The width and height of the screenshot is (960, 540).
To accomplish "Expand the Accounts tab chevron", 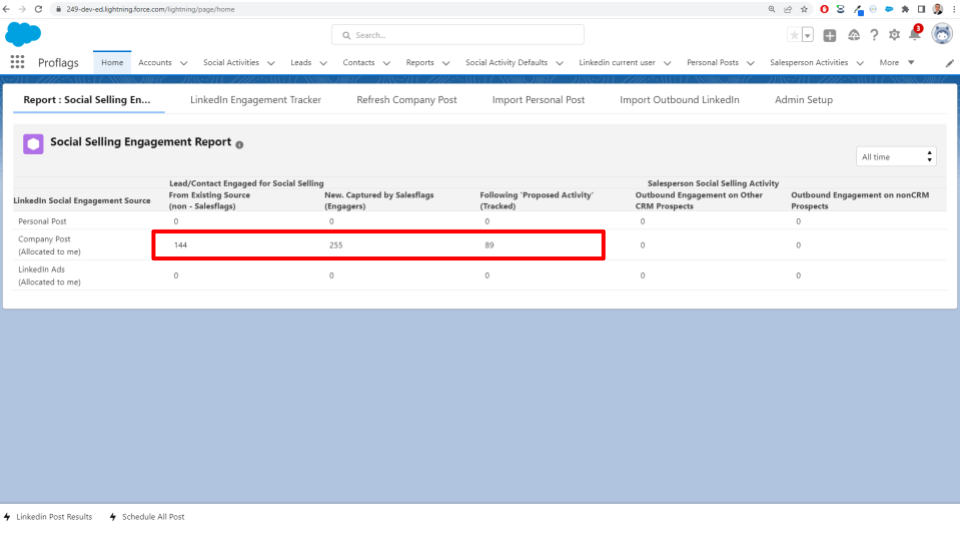I will tap(184, 63).
